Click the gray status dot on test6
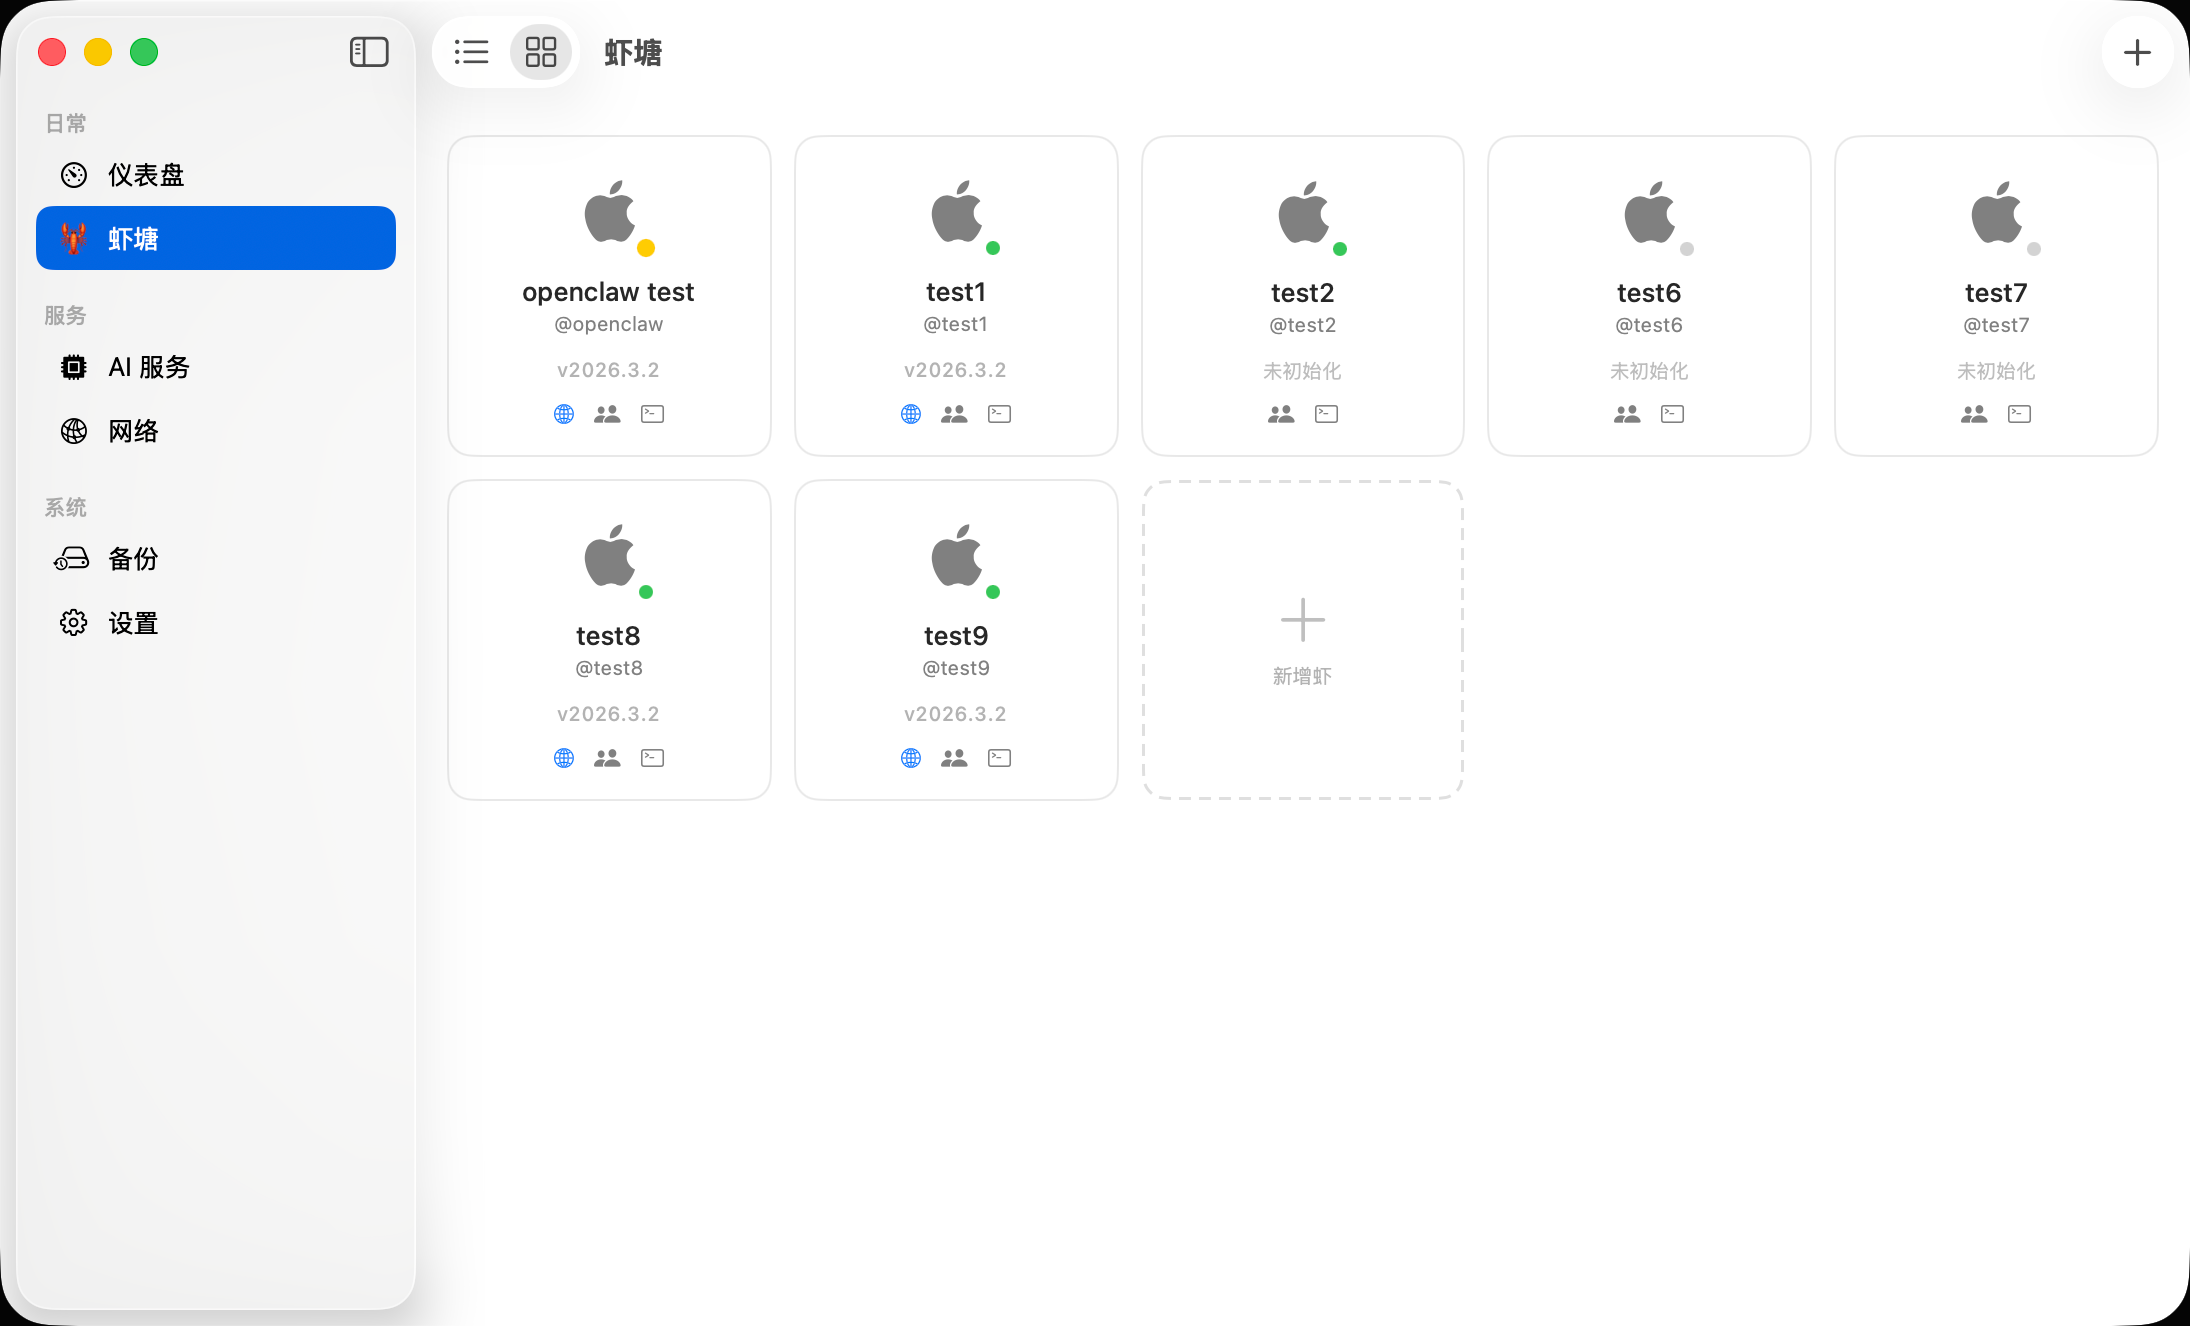The image size is (2190, 1326). pos(1686,249)
